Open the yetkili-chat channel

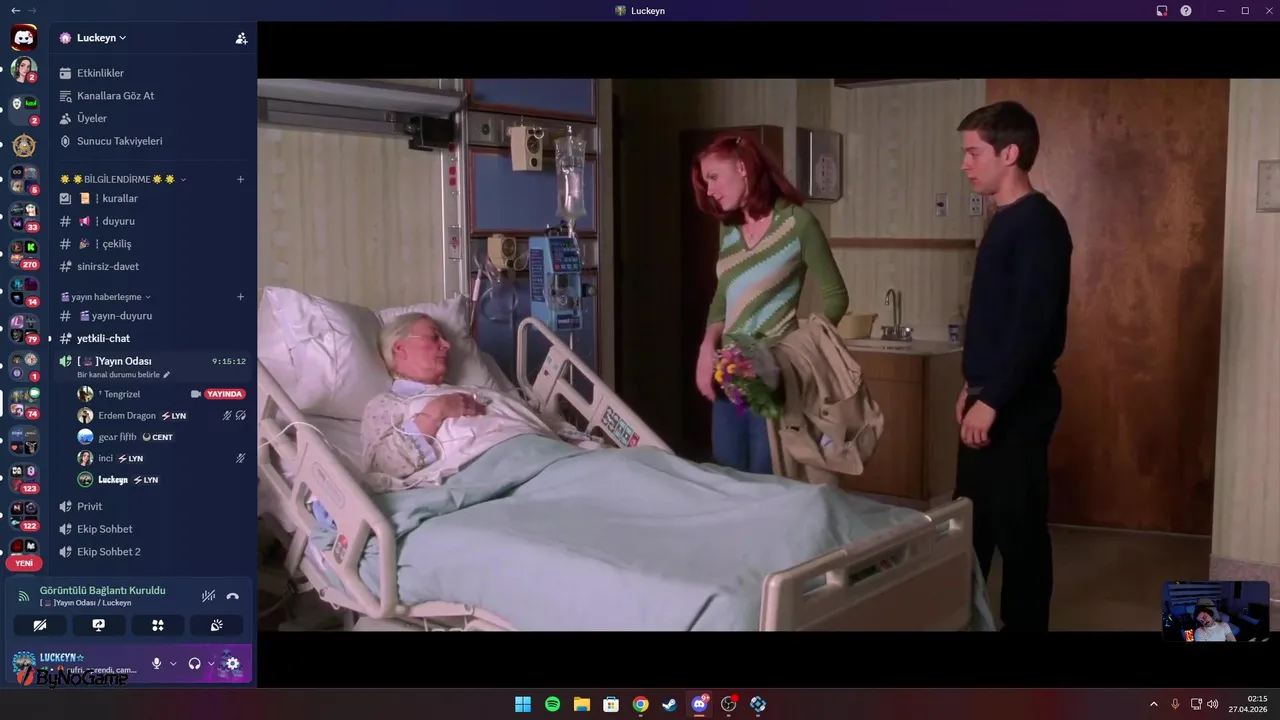click(x=153, y=338)
